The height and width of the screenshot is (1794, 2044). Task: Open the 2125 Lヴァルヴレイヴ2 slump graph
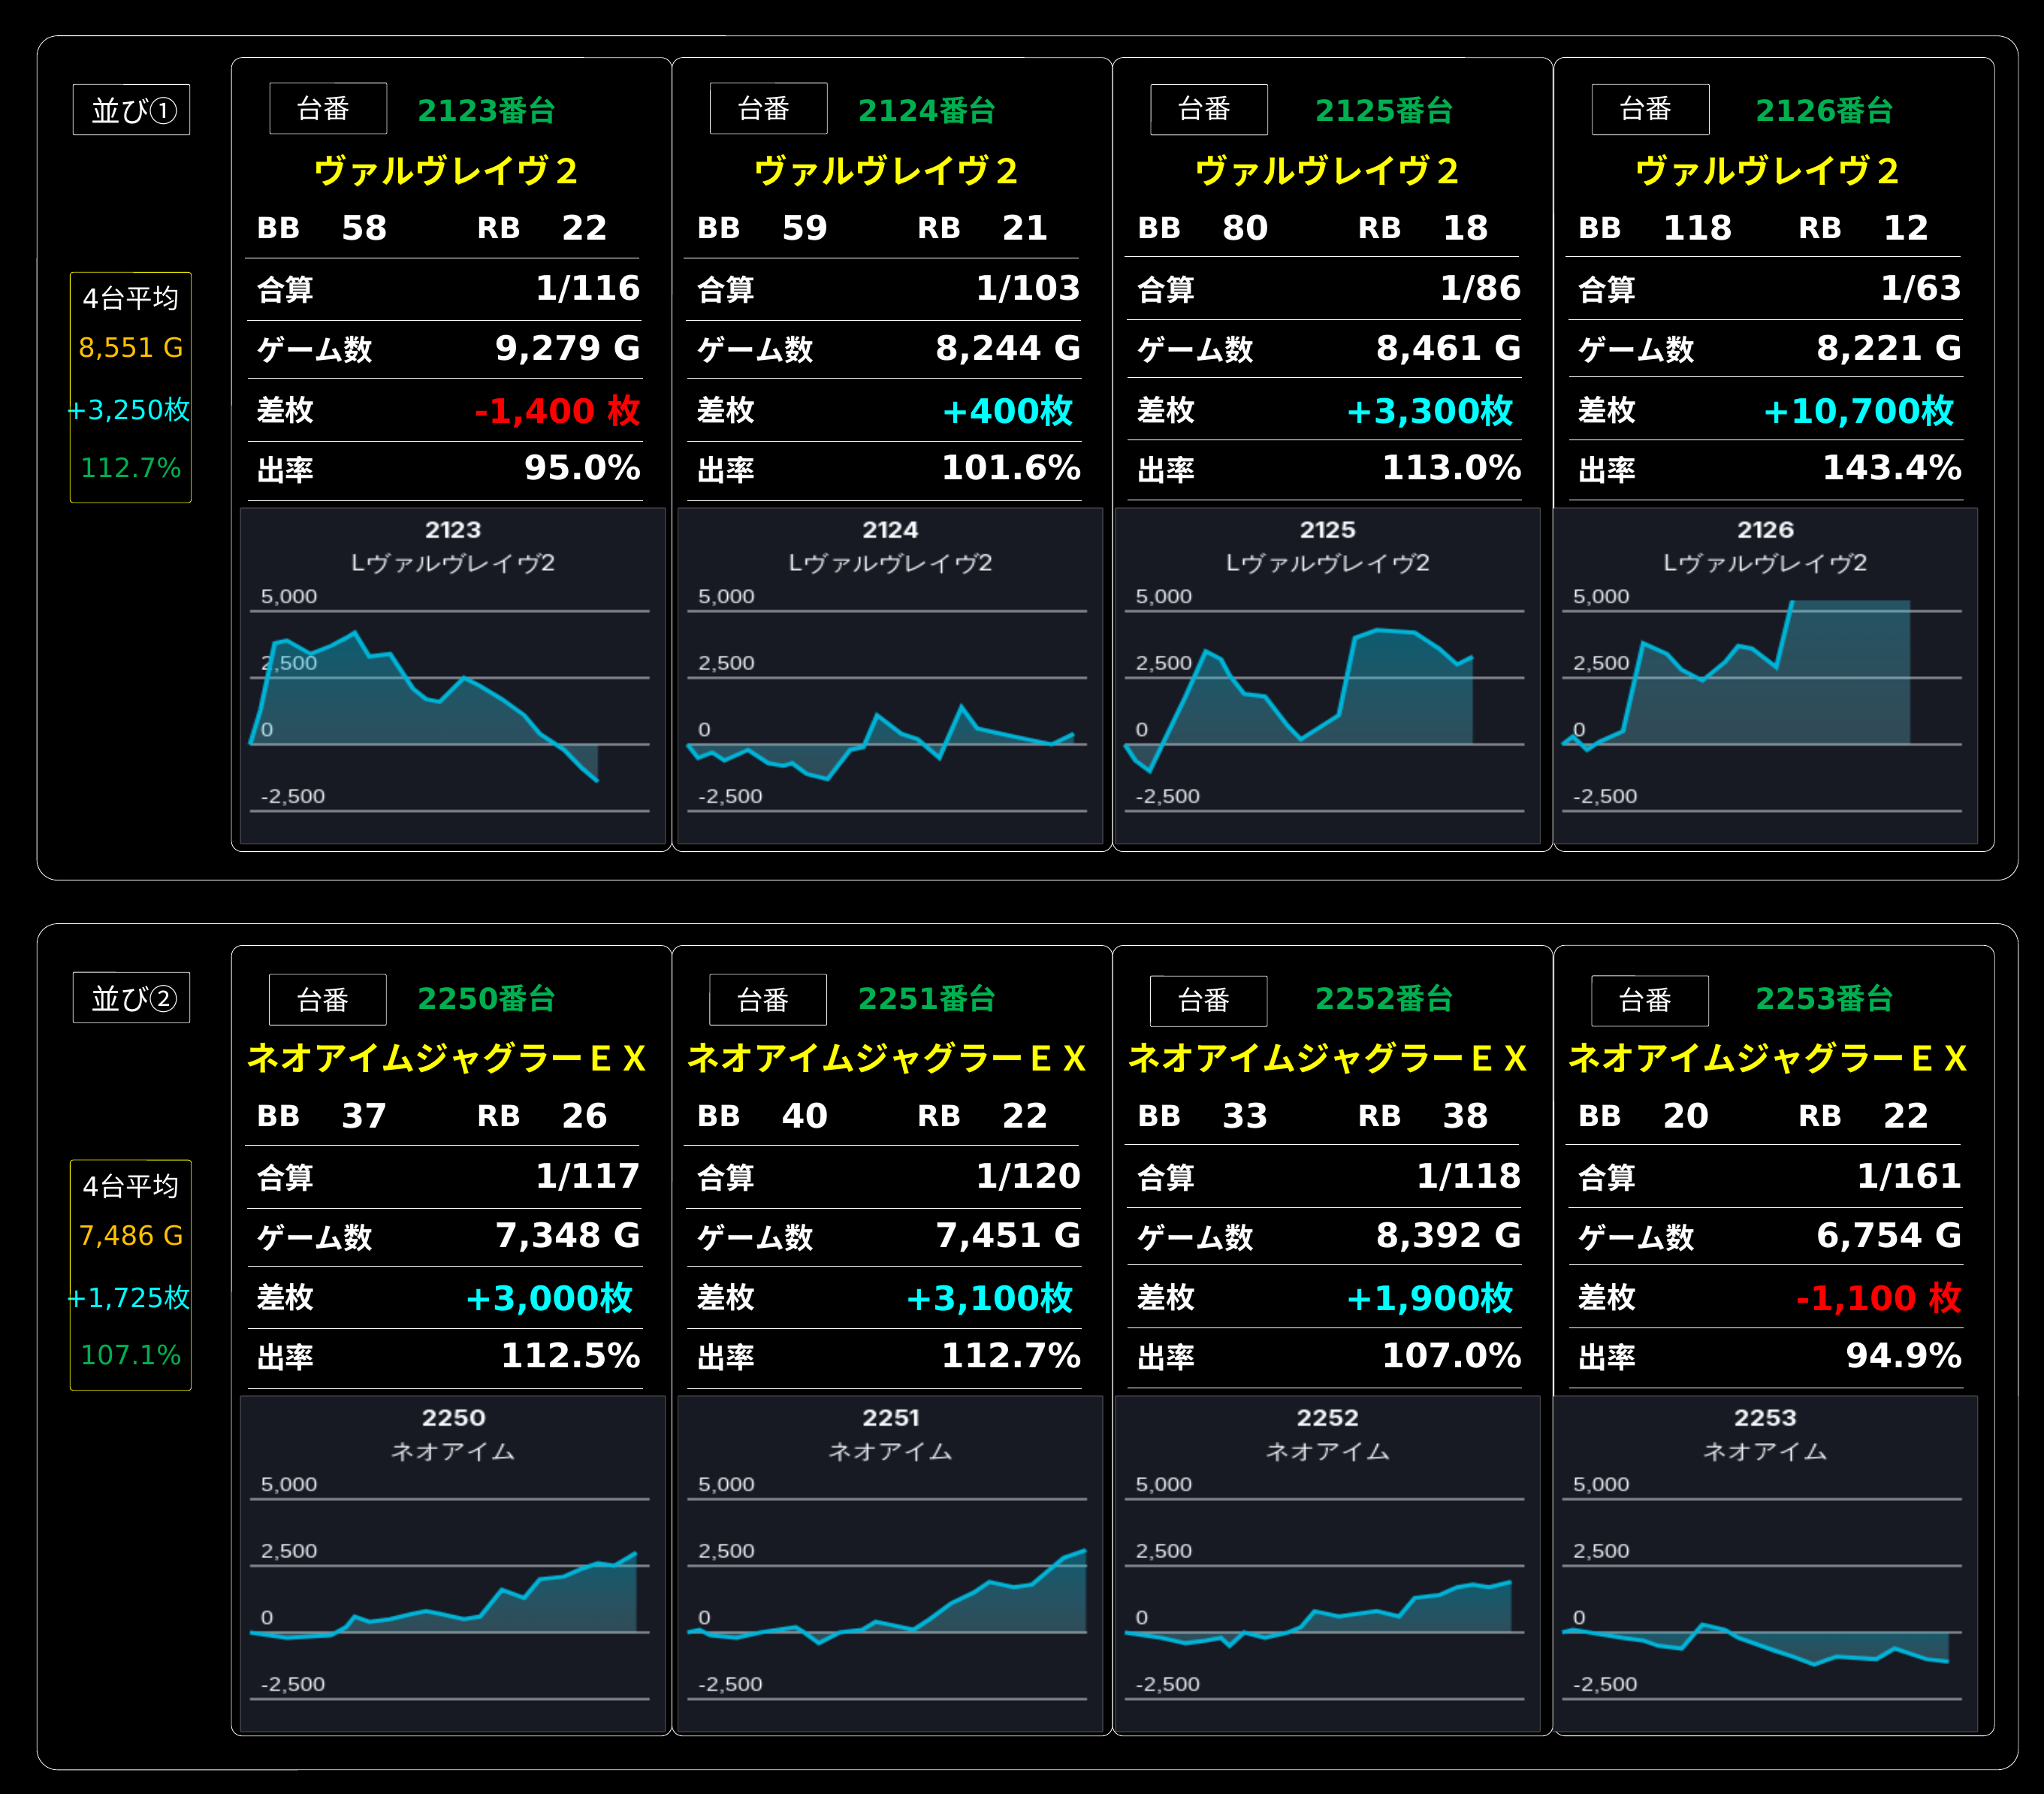click(1327, 676)
